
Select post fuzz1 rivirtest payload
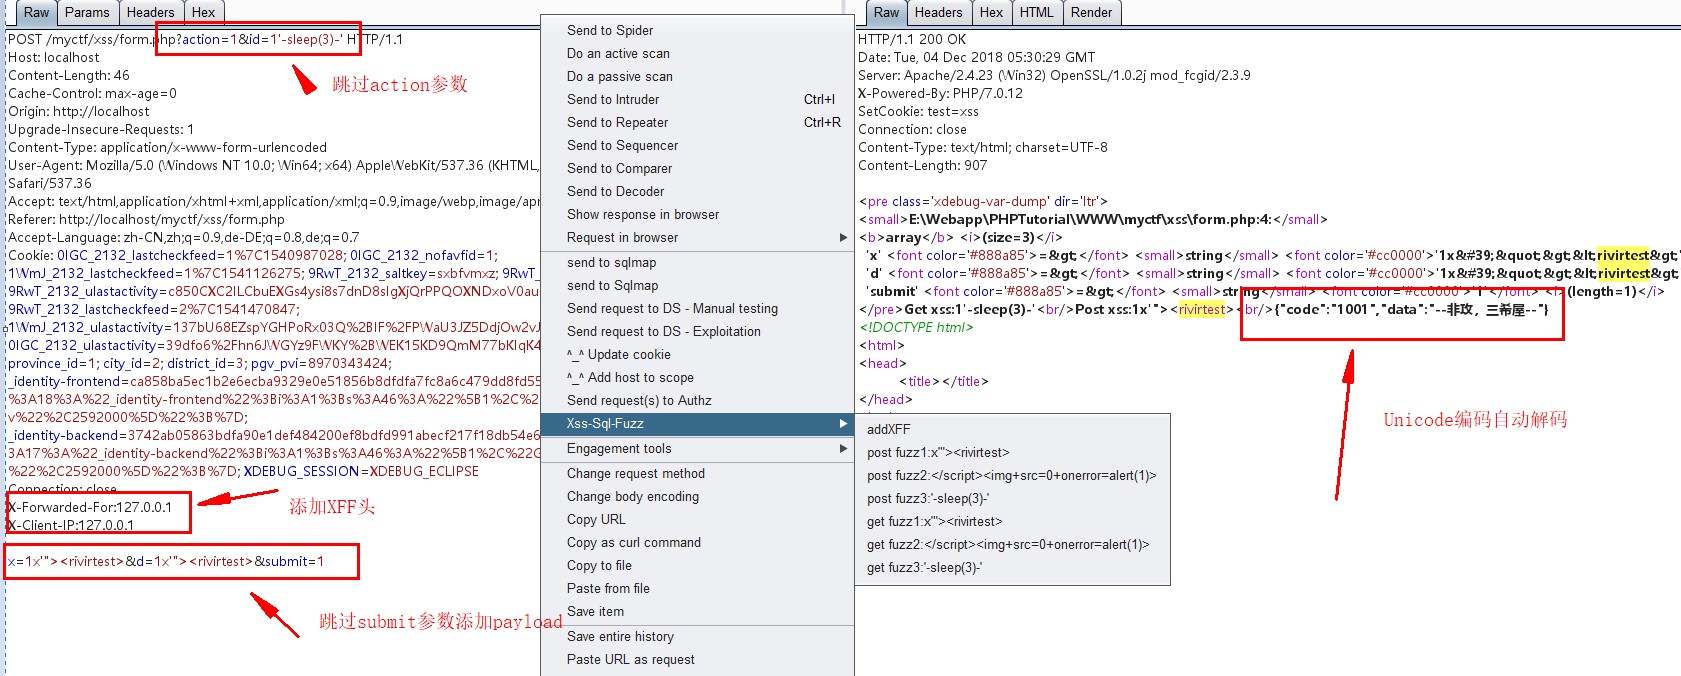pos(1012,452)
